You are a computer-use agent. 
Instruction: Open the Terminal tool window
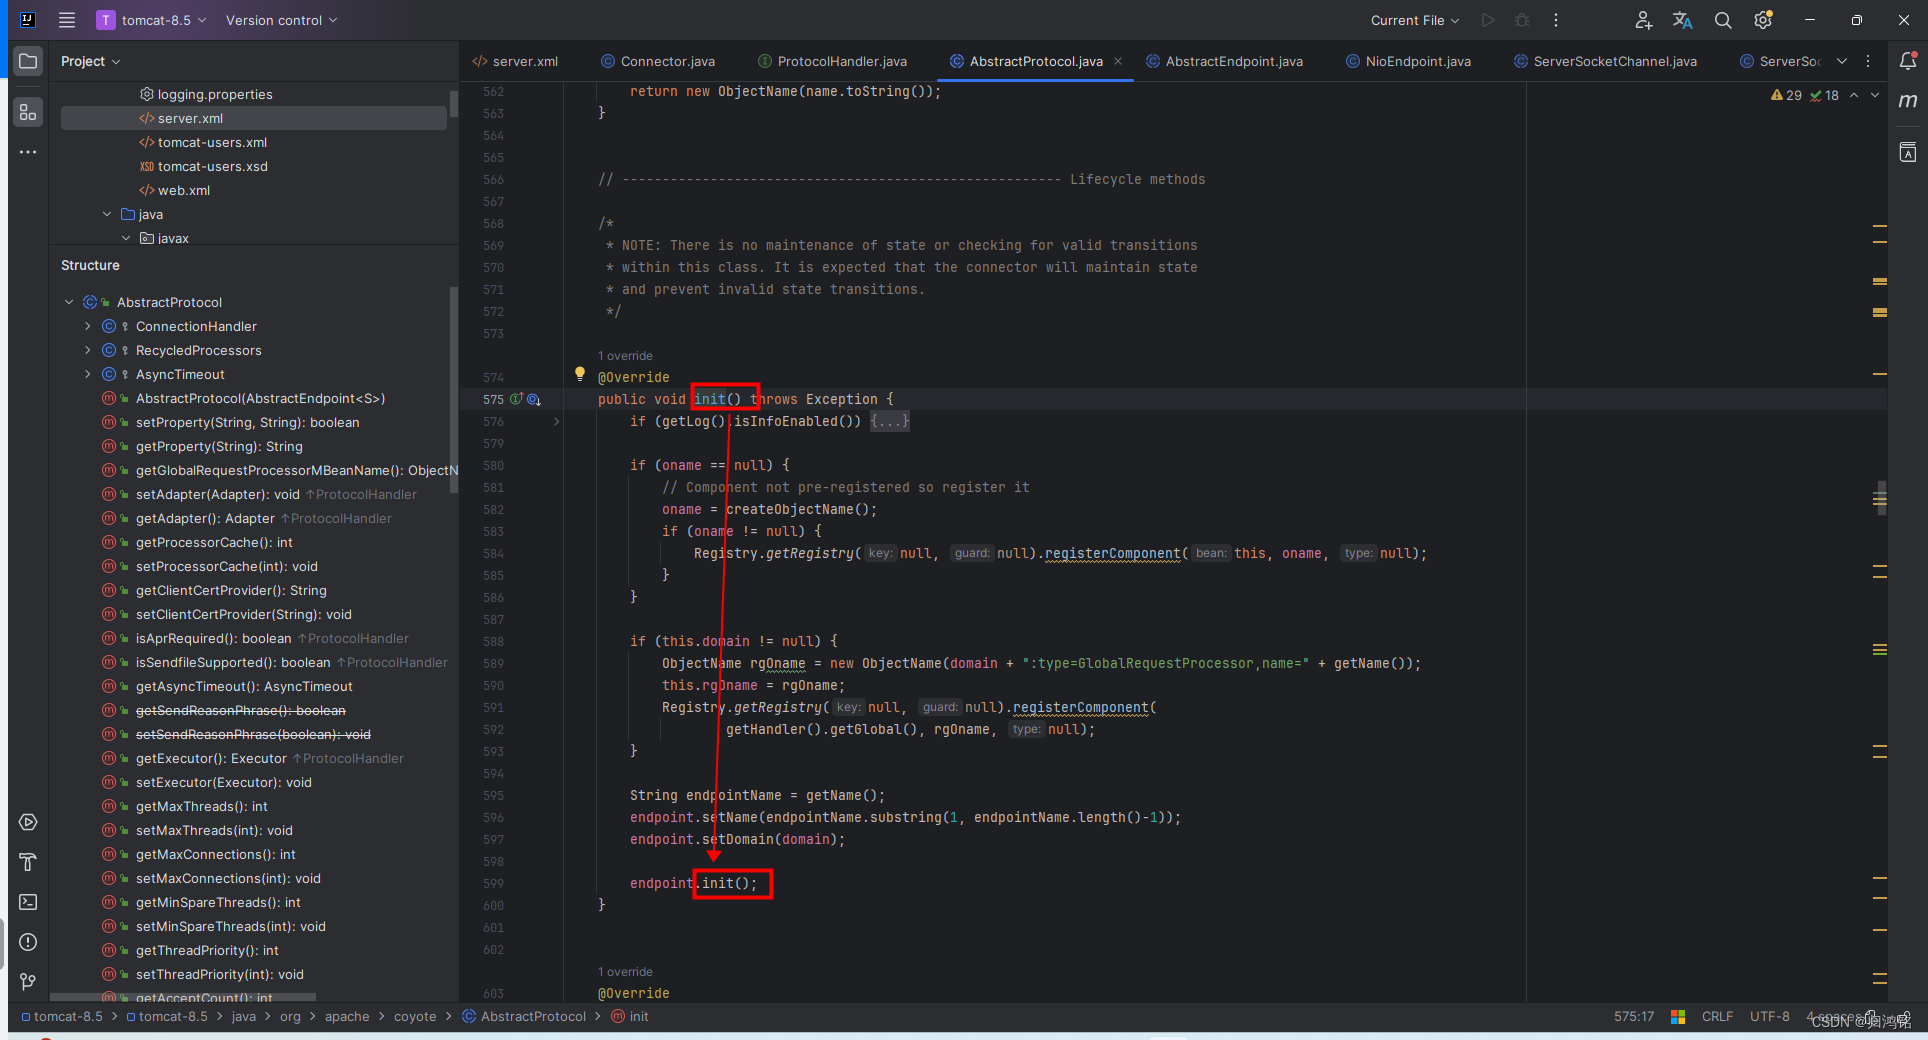pyautogui.click(x=28, y=902)
